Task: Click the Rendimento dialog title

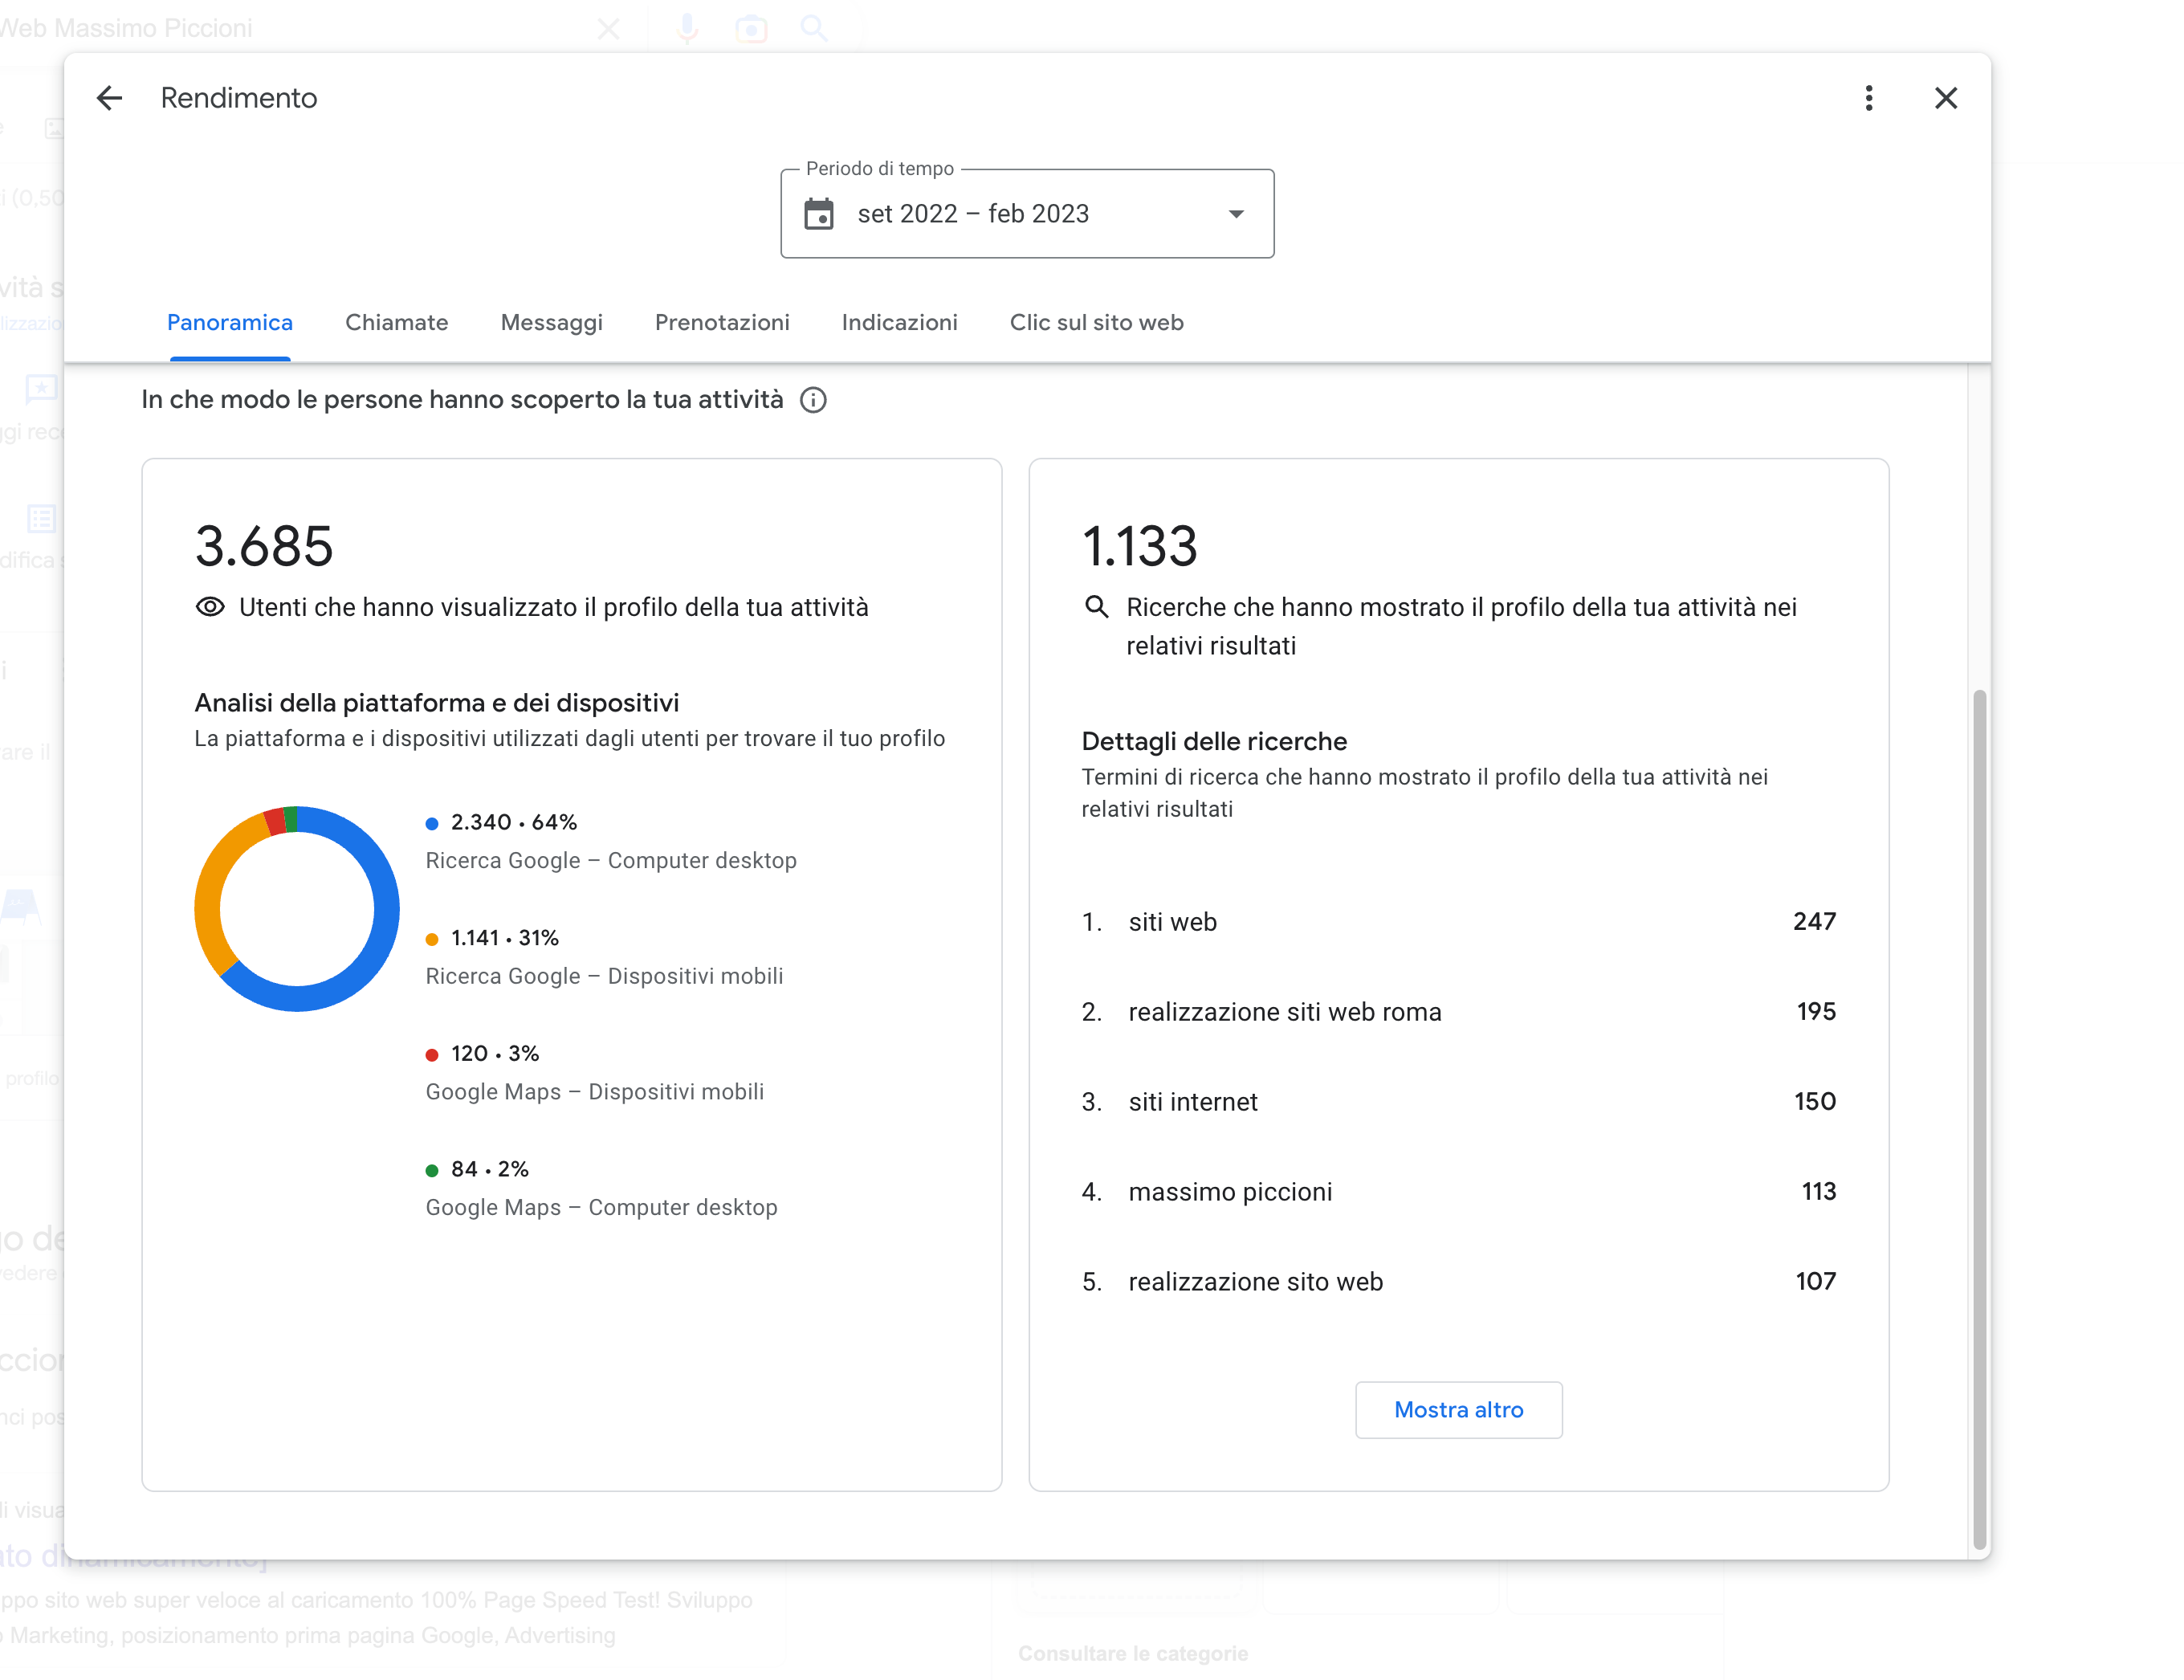Action: tap(239, 98)
